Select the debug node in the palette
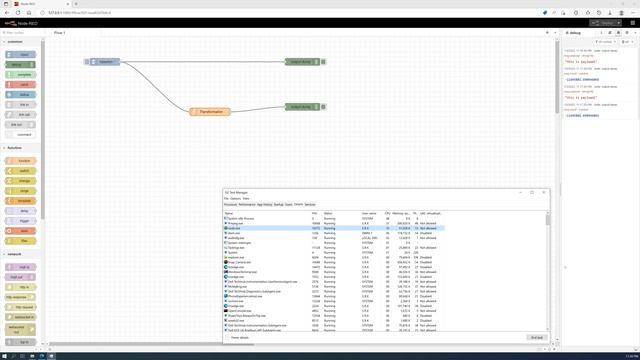This screenshot has height=360, width=640. tap(20, 64)
